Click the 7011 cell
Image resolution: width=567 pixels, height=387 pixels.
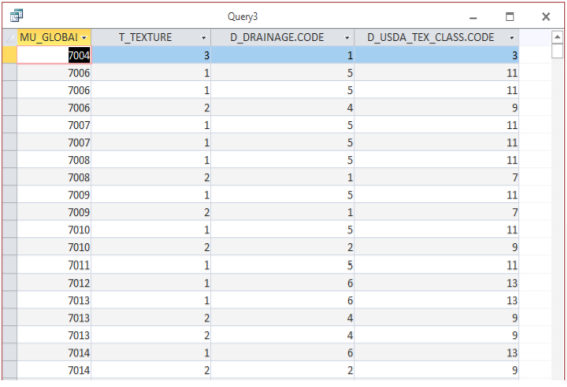[x=54, y=265]
